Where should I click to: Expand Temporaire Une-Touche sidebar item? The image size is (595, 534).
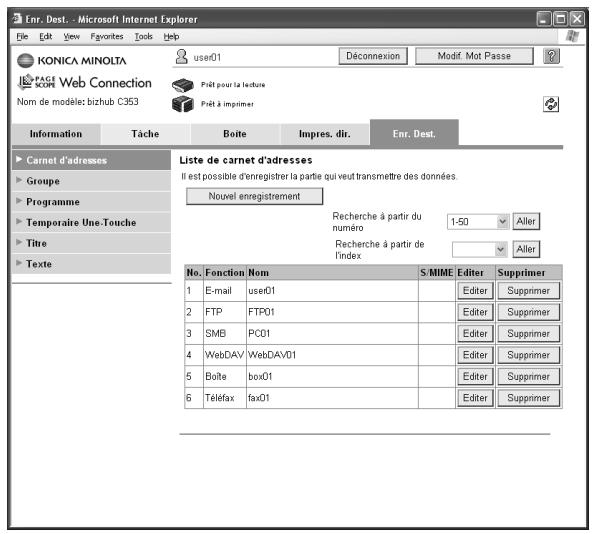pos(91,222)
